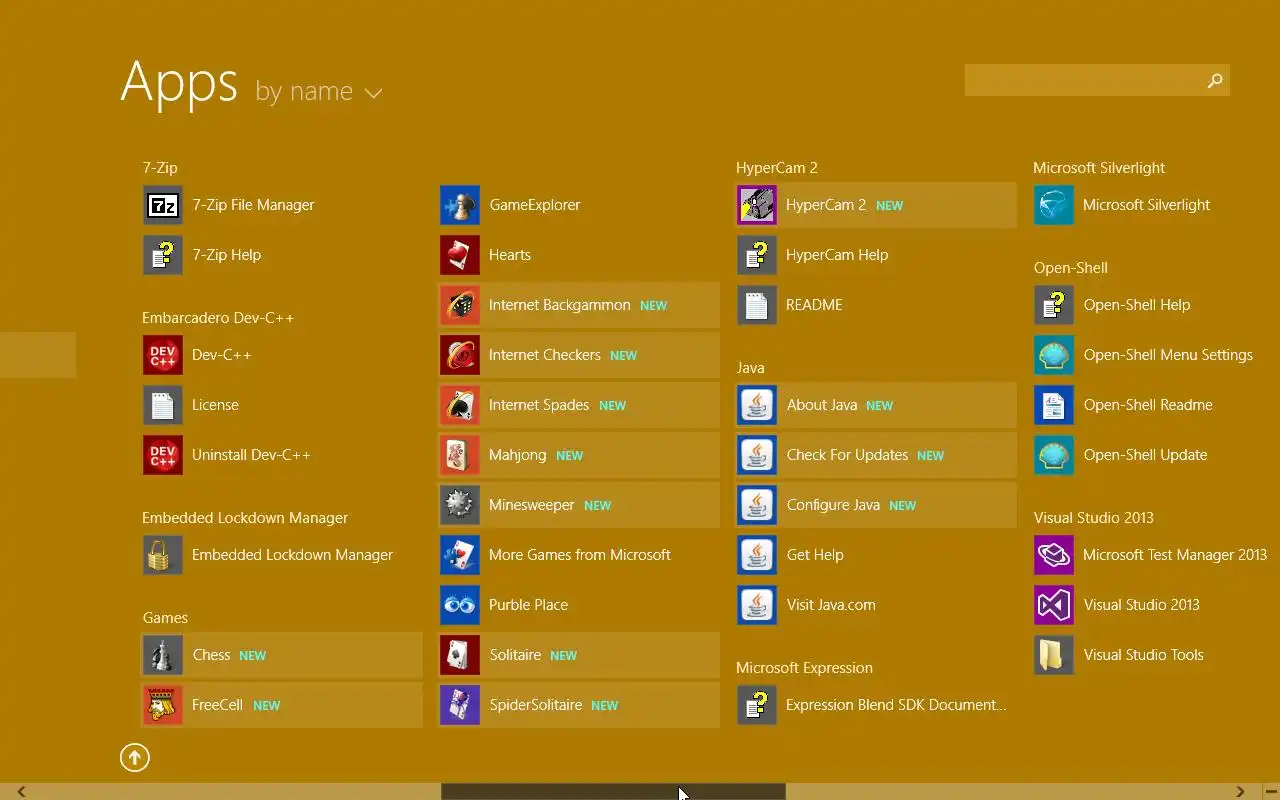Click the scrollbar right arrow
1280x800 pixels.
[x=1240, y=792]
